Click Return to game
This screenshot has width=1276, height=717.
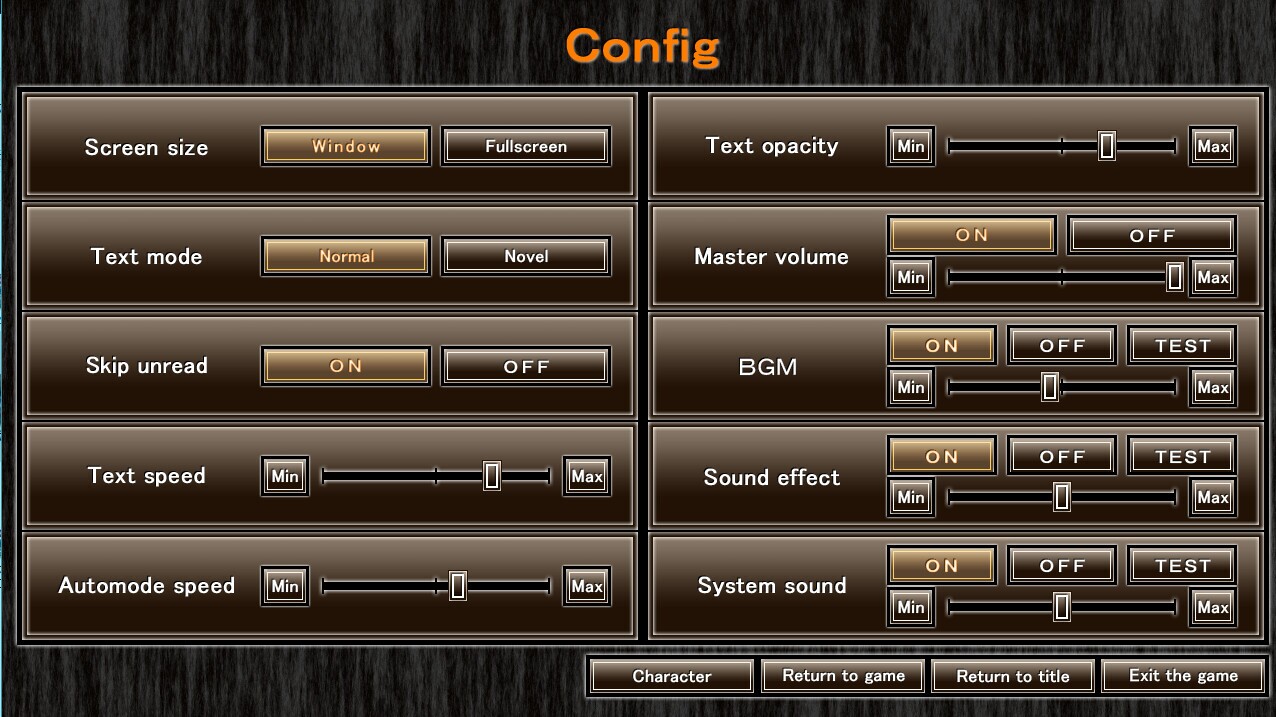[843, 676]
